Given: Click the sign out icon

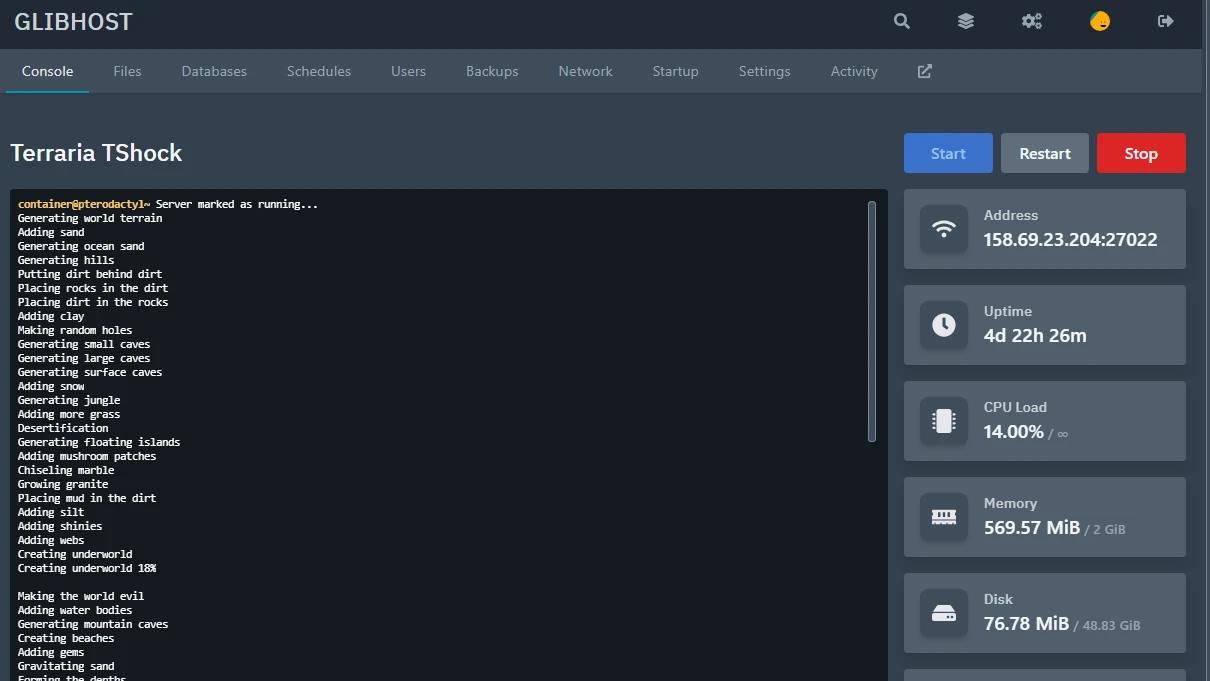Looking at the screenshot, I should (1166, 21).
